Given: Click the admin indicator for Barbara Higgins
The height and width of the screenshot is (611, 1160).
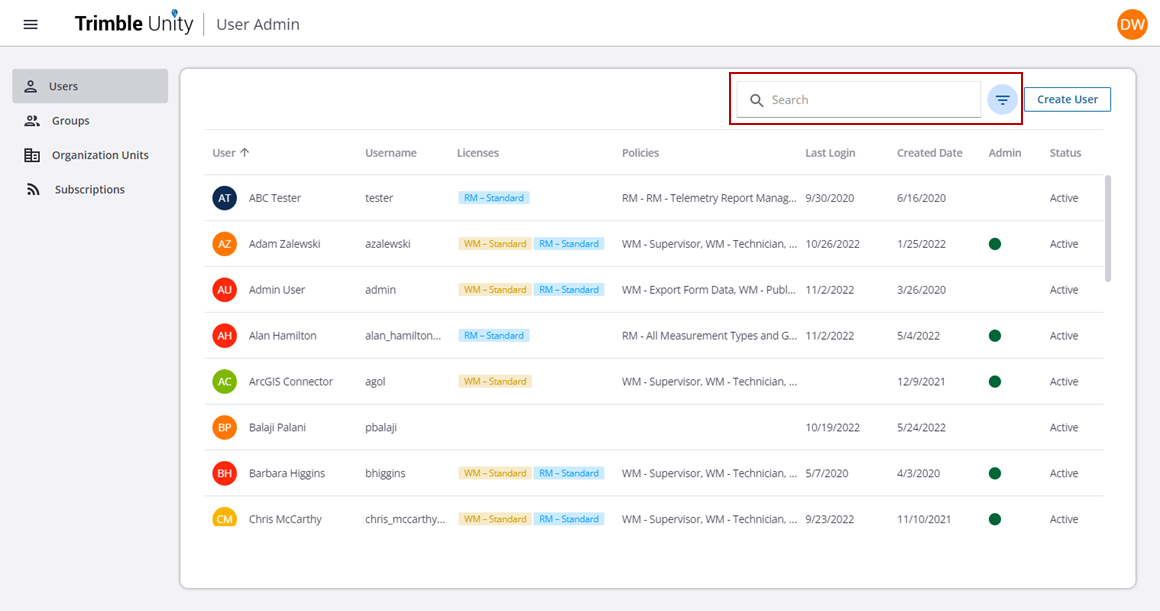Looking at the screenshot, I should click(x=995, y=473).
